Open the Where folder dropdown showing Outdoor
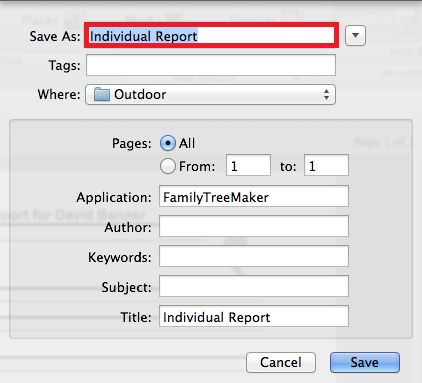 tap(210, 95)
